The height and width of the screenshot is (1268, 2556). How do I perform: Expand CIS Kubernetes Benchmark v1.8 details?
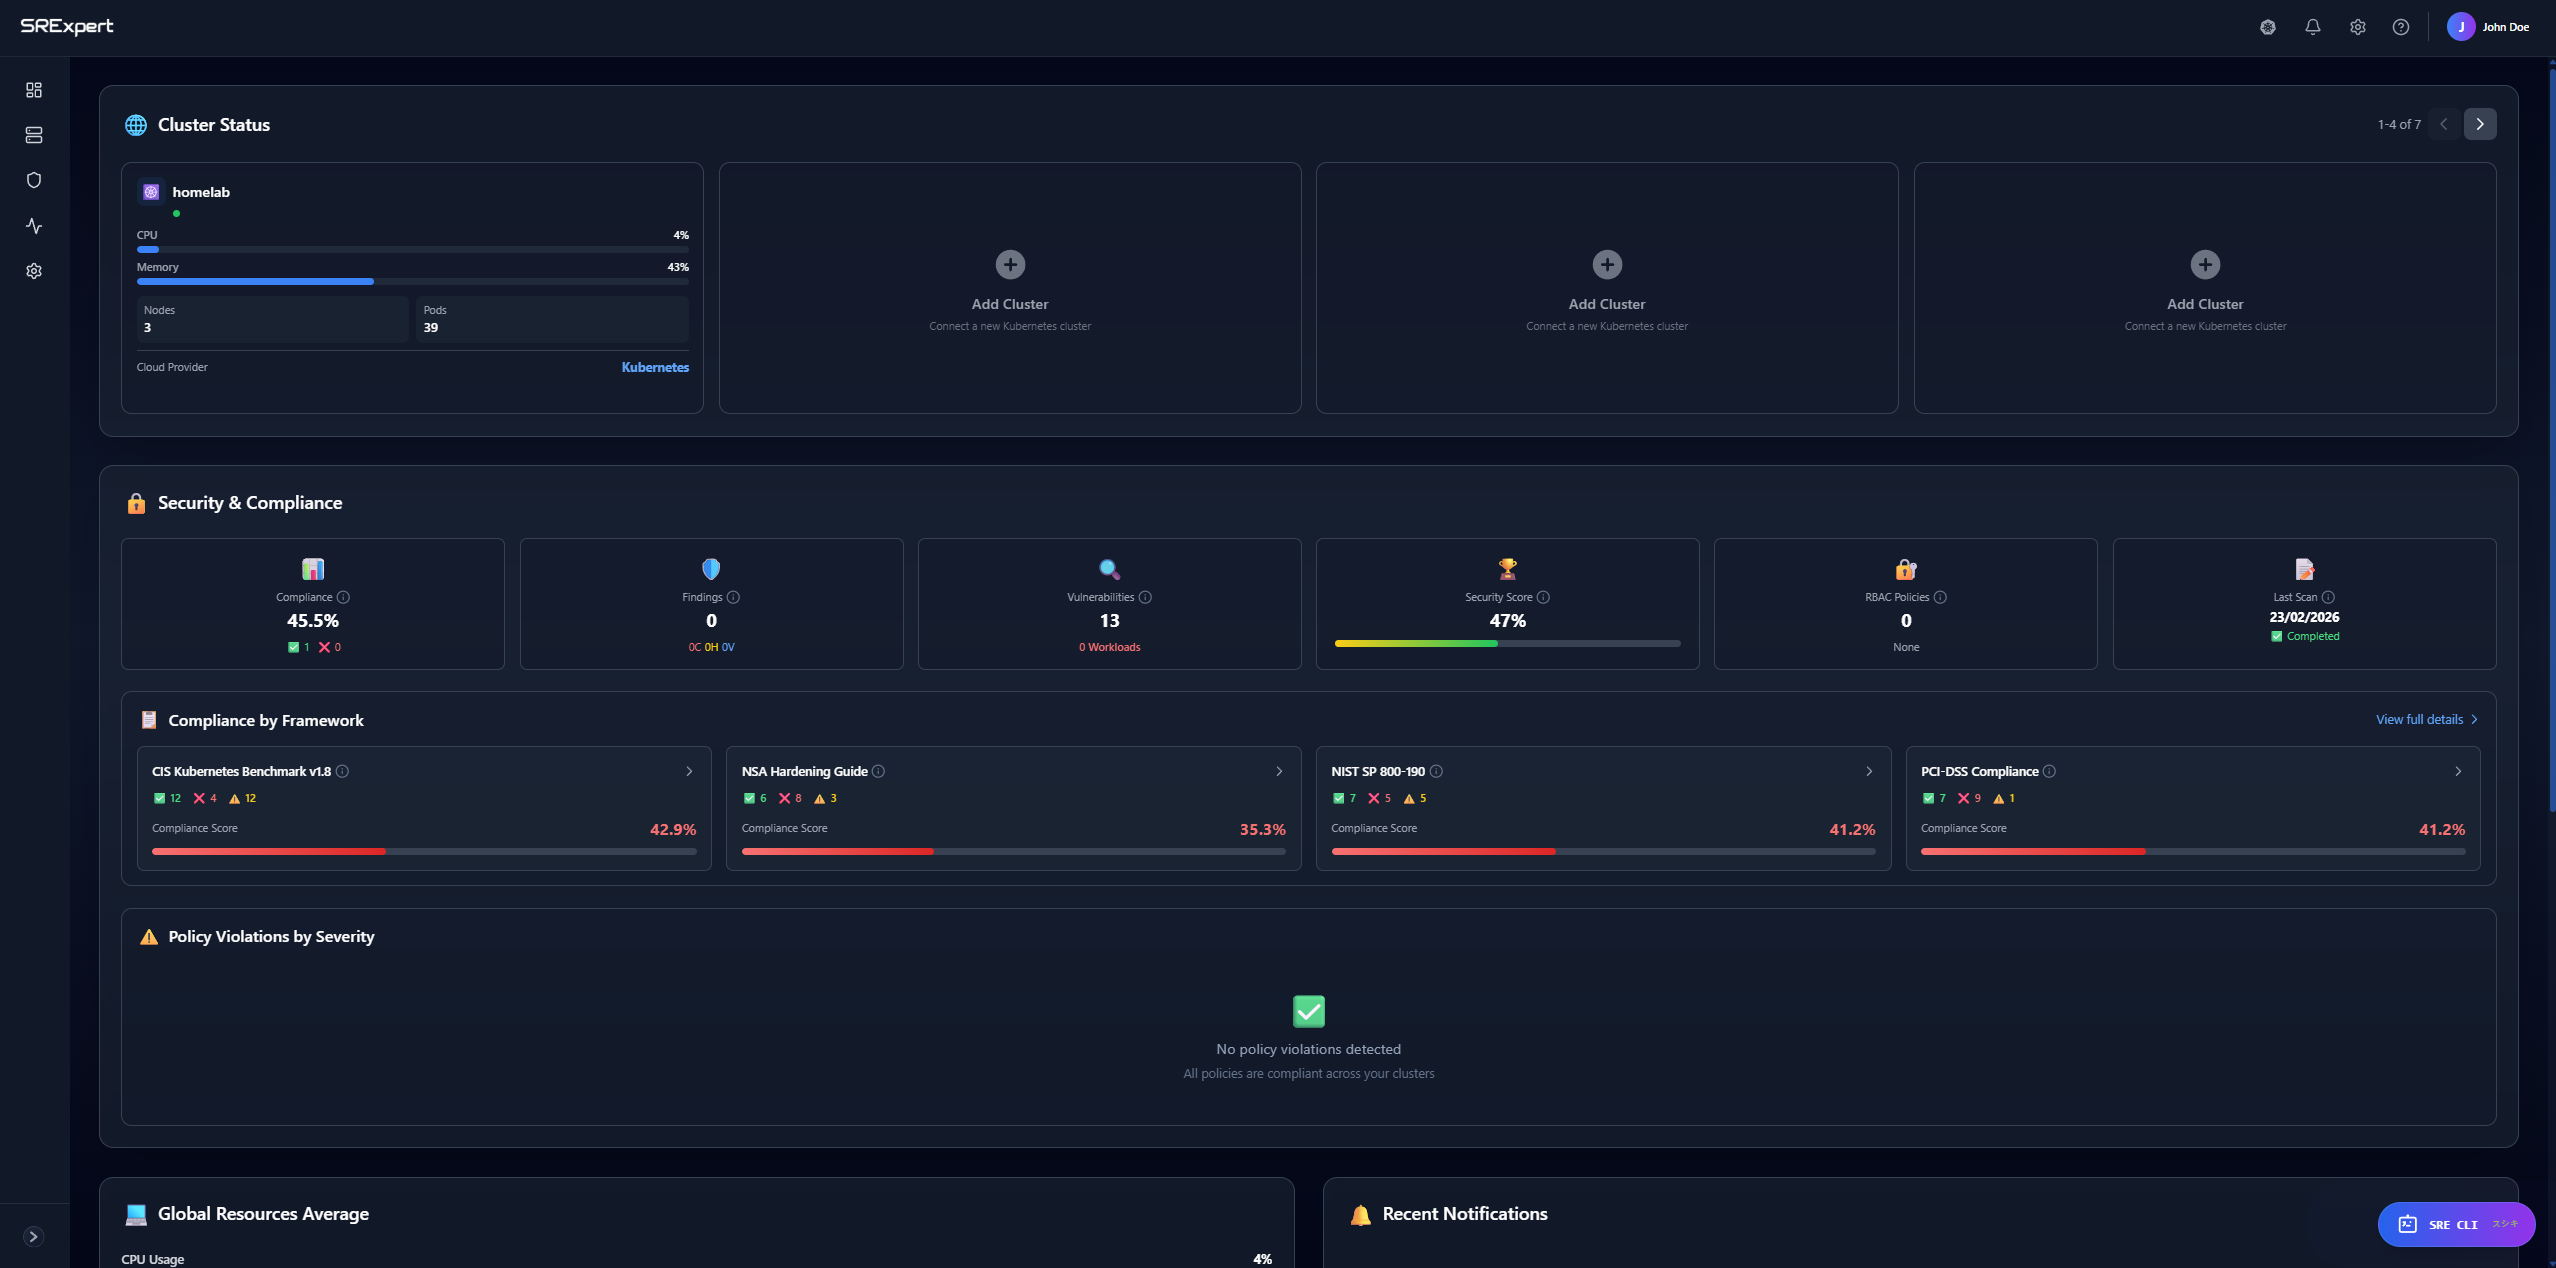pos(689,771)
